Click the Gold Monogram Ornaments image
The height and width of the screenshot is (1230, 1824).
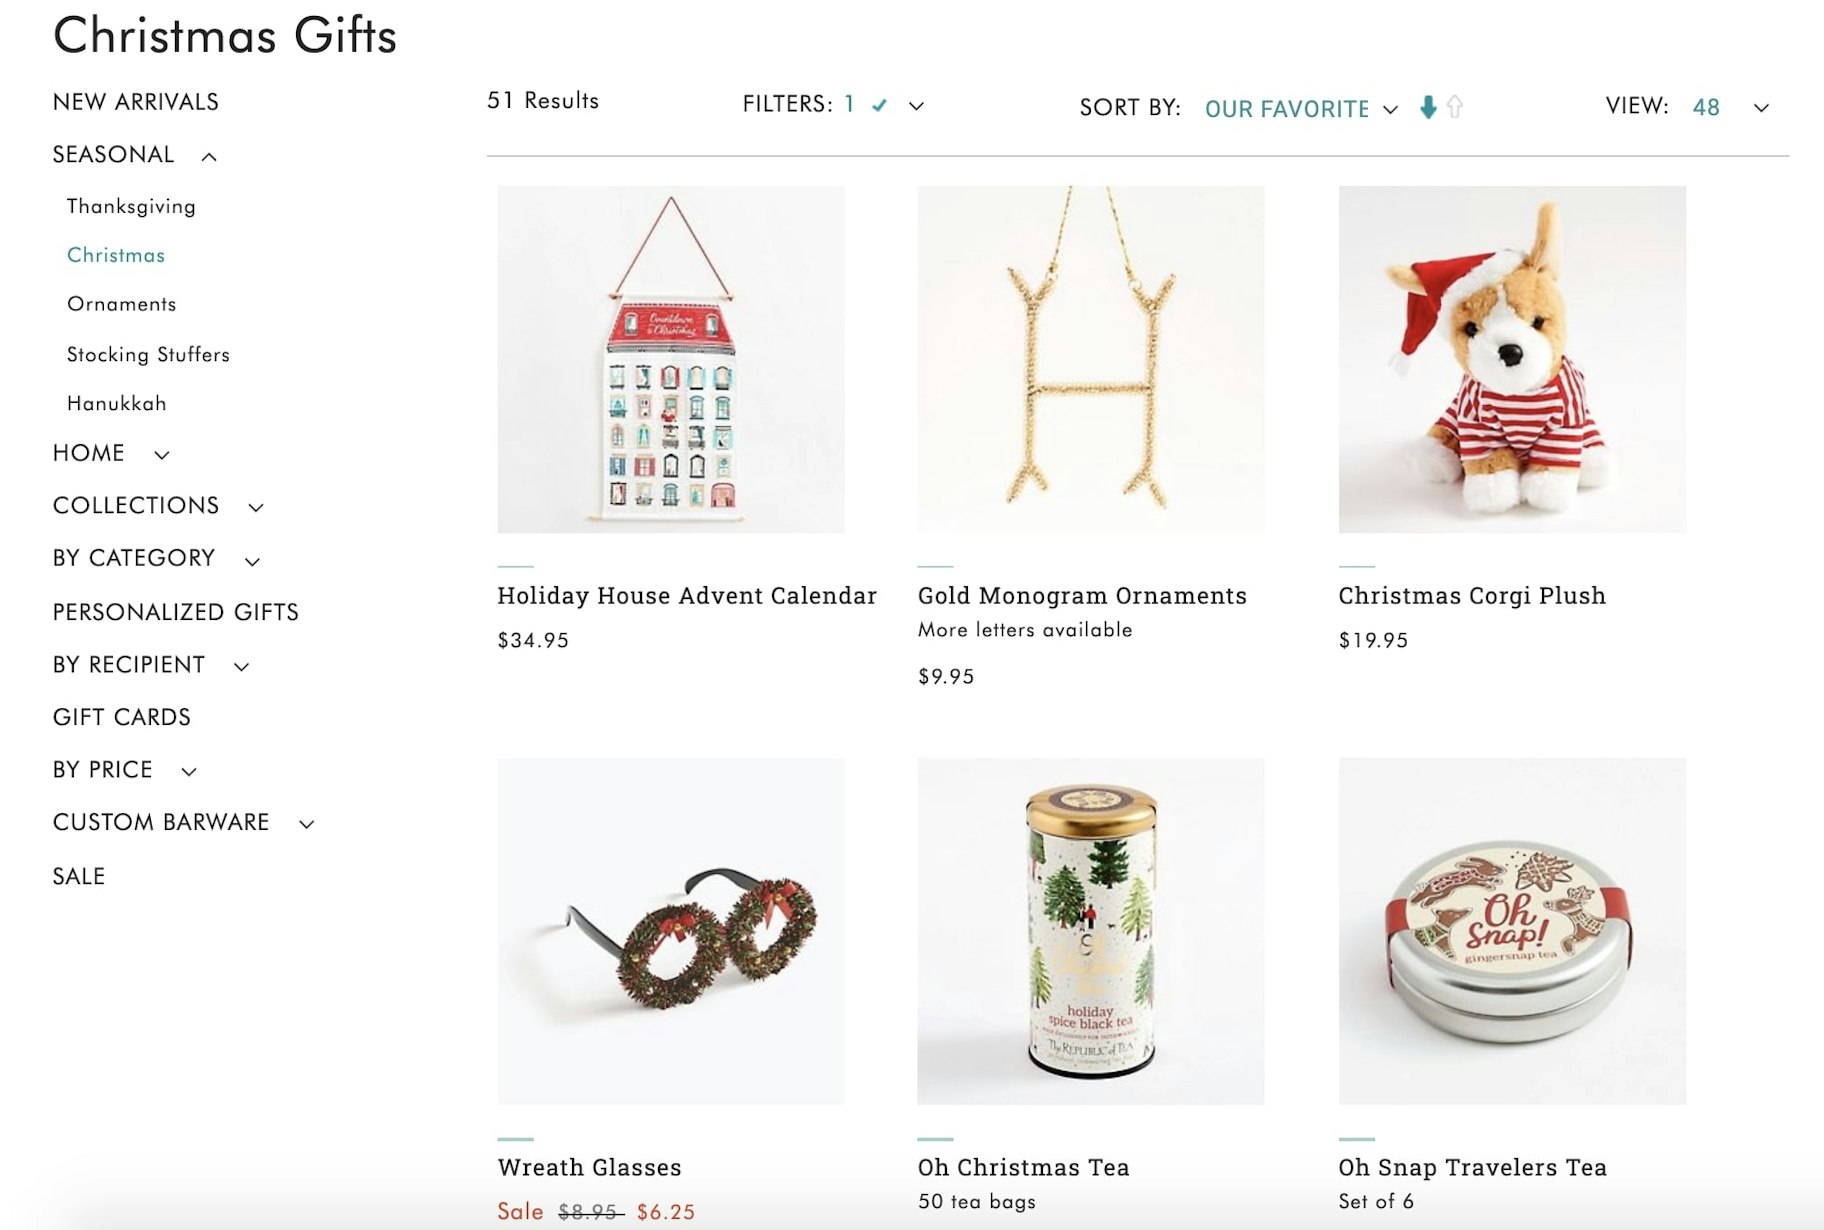point(1091,359)
